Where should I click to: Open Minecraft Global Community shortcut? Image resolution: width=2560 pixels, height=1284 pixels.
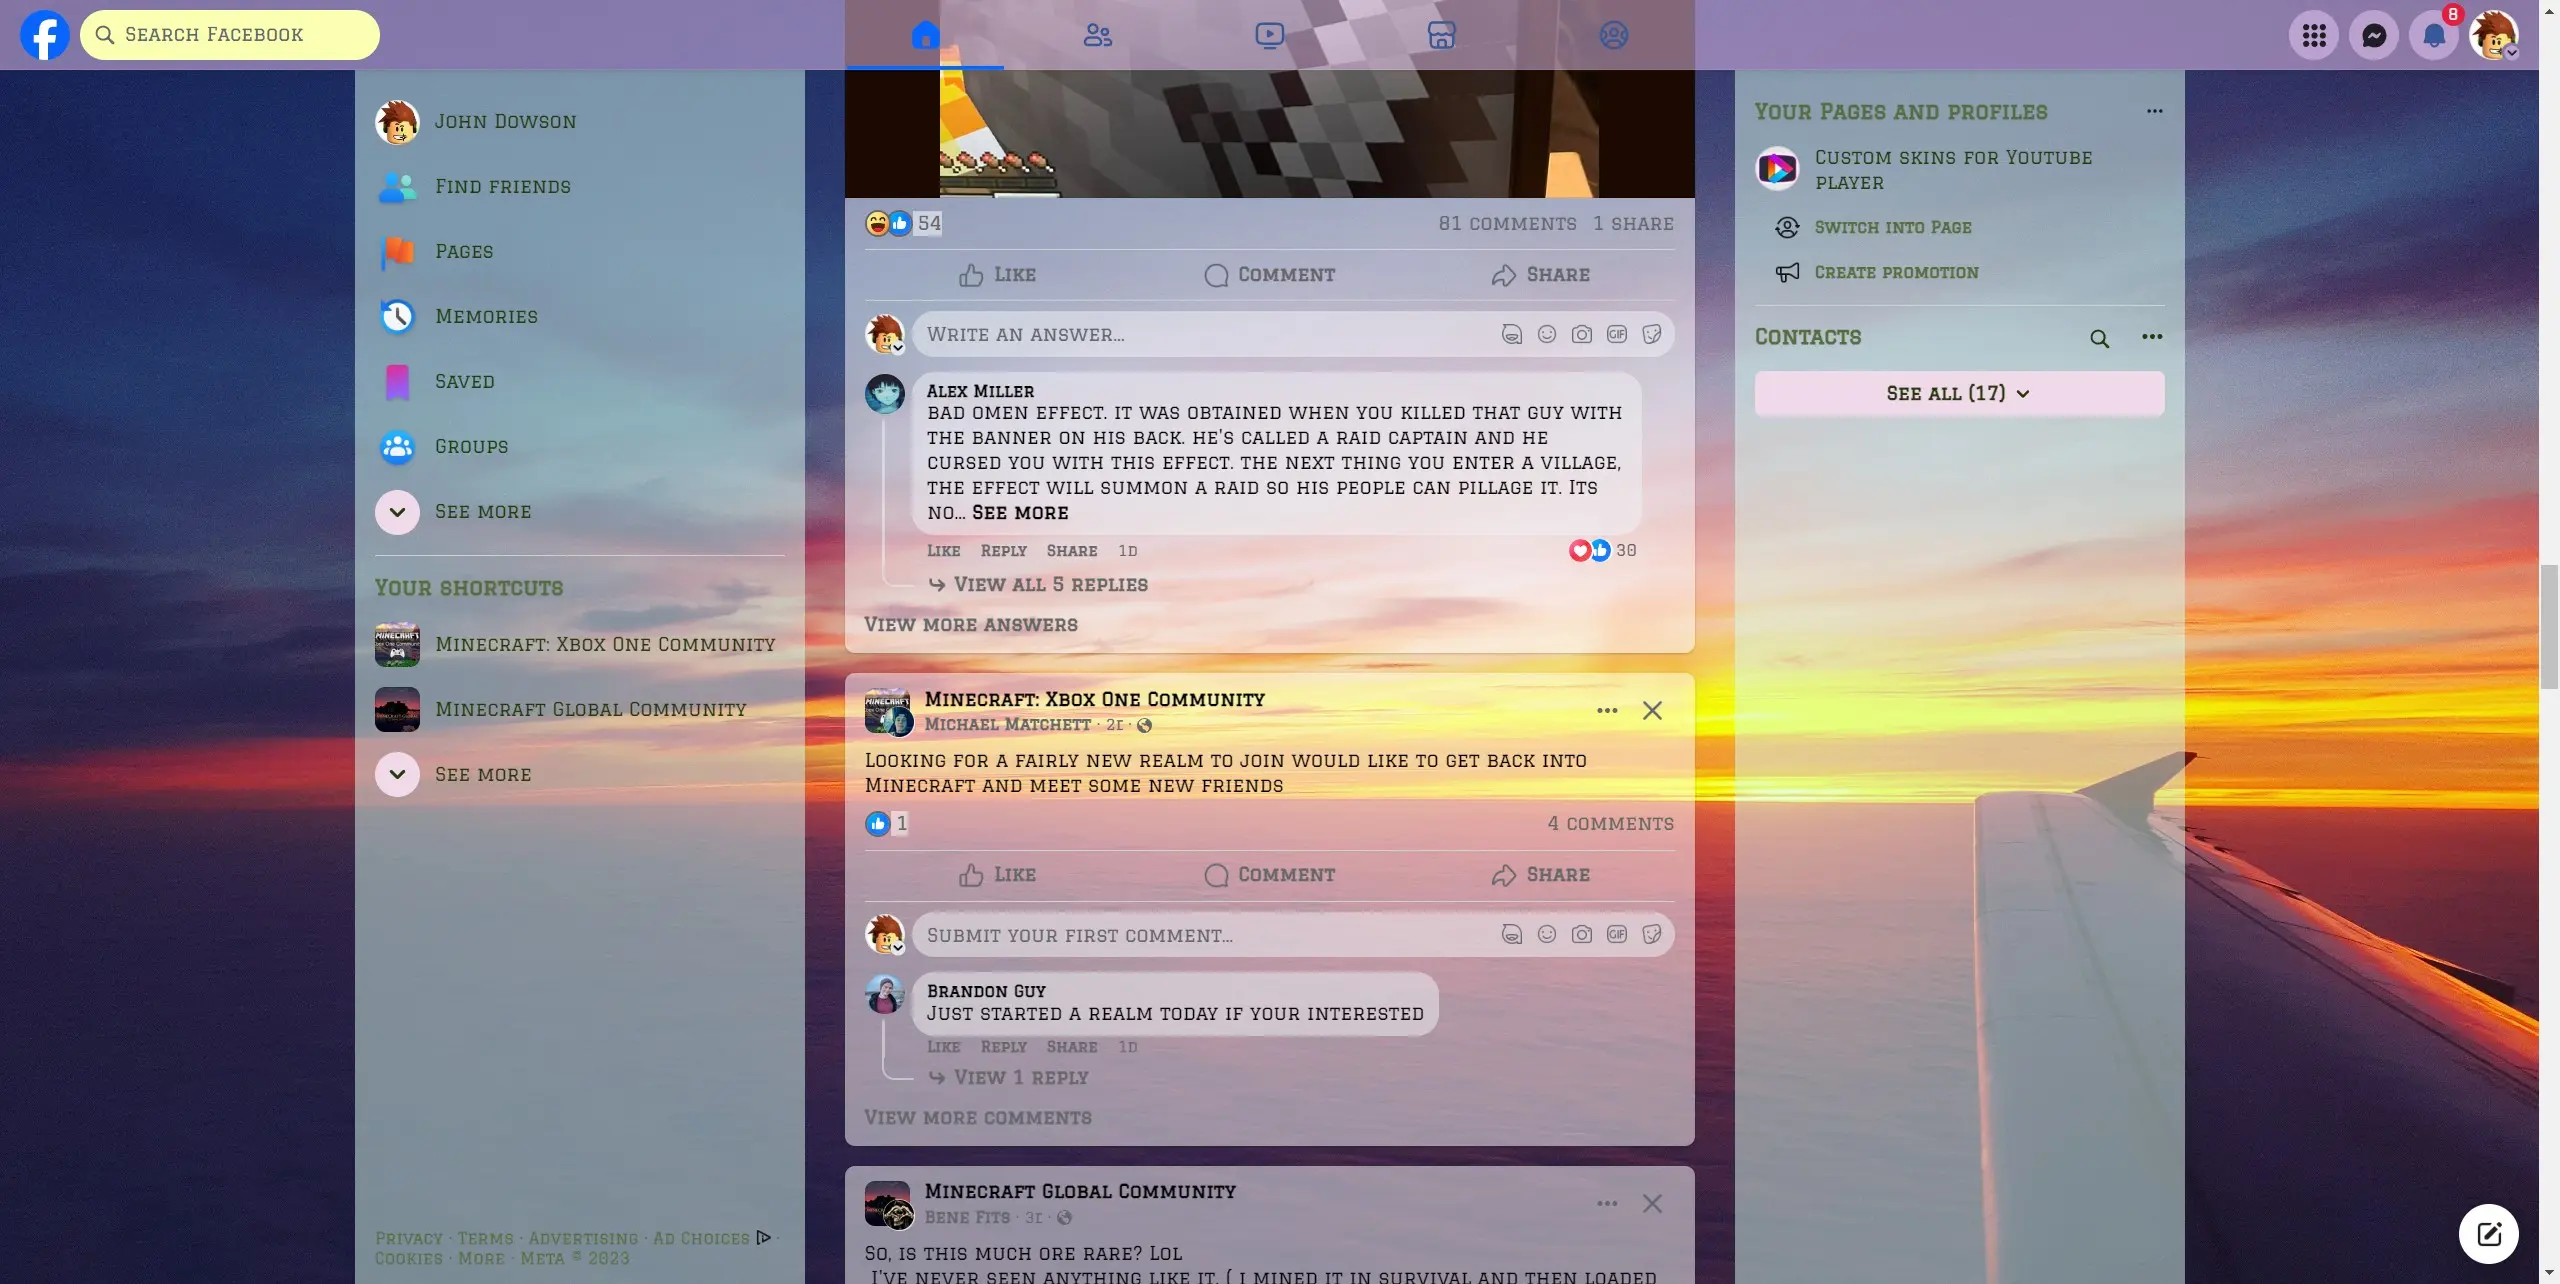point(580,710)
